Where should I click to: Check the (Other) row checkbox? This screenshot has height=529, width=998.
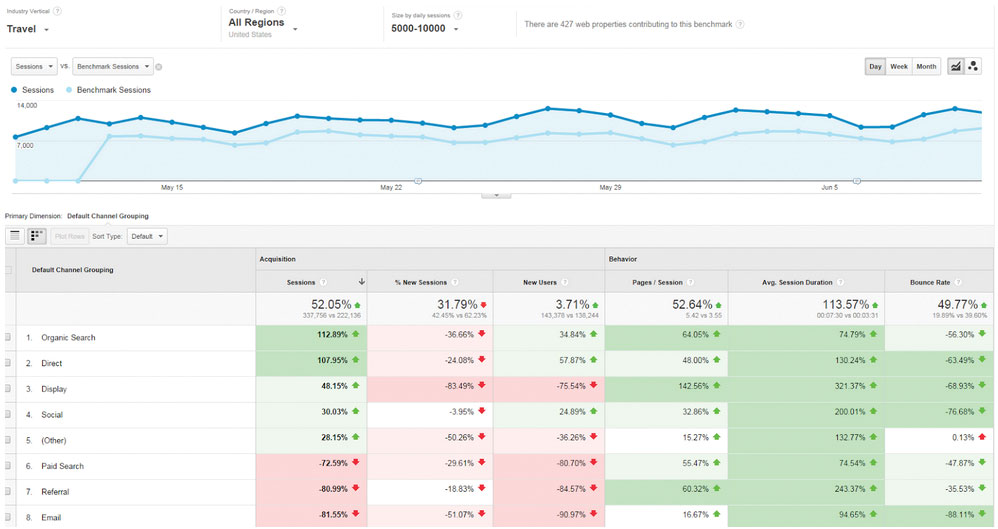pos(8,440)
